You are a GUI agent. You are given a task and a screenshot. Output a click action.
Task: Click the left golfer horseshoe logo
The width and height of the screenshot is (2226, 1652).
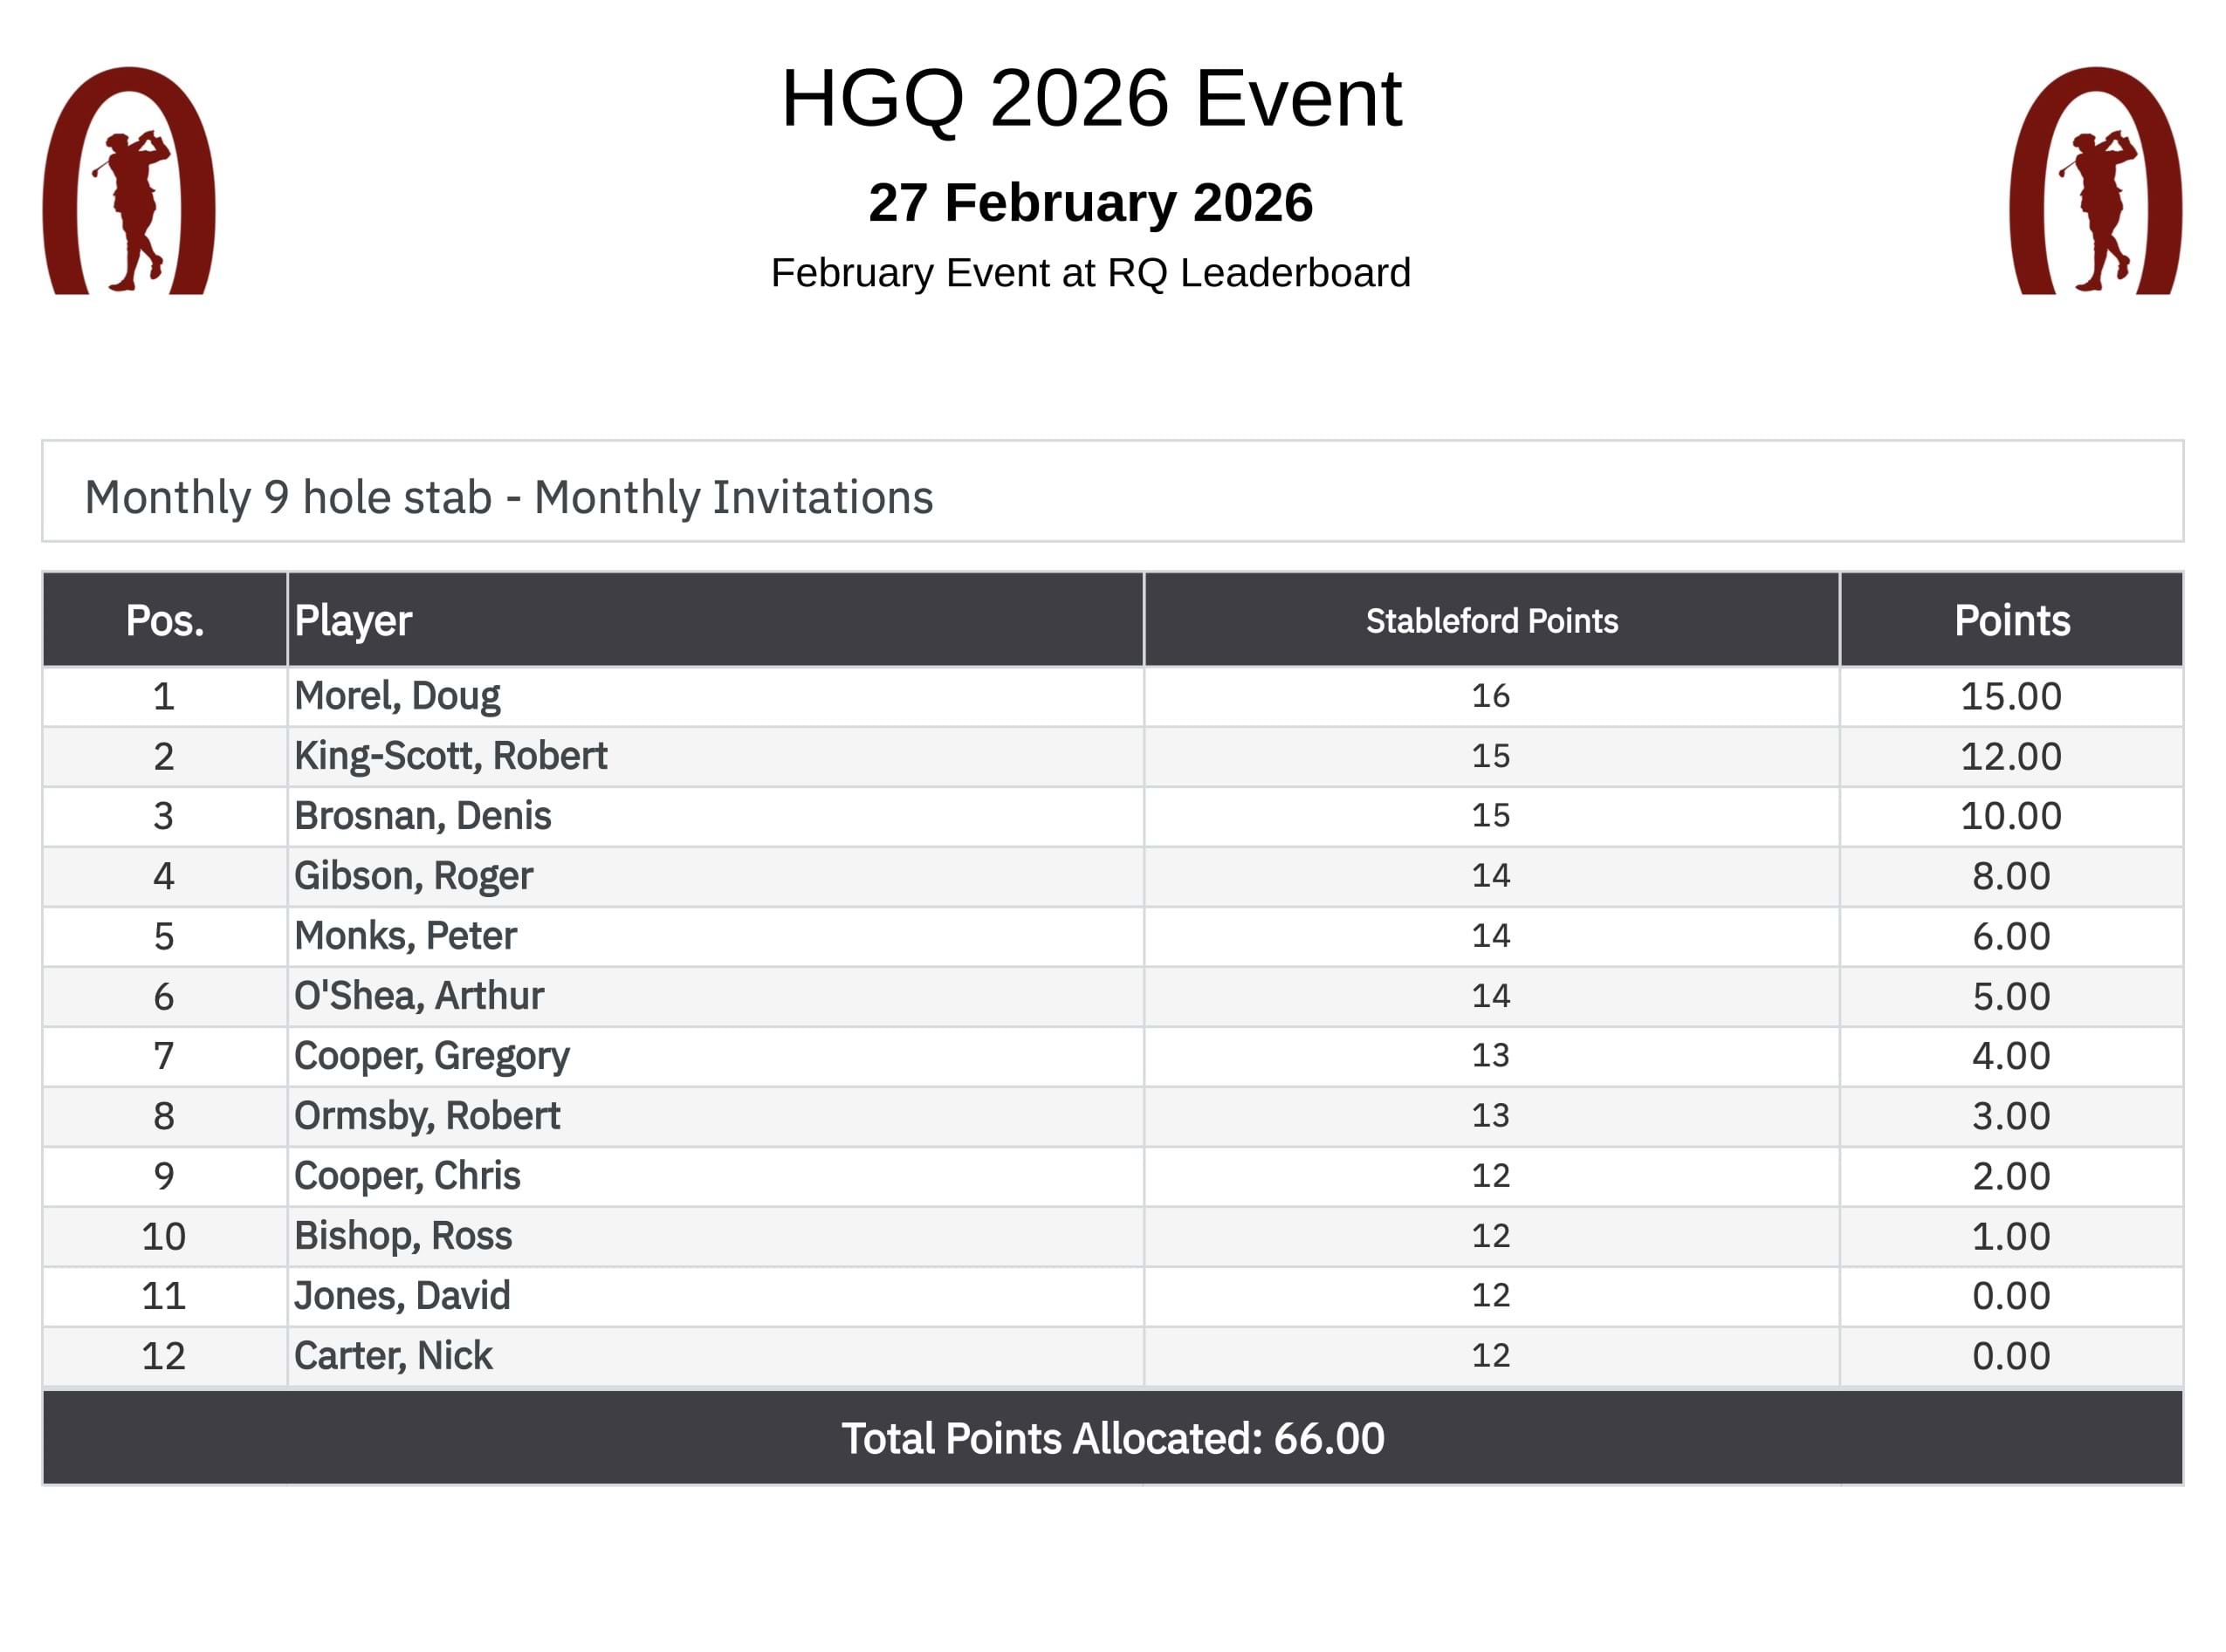tap(129, 181)
